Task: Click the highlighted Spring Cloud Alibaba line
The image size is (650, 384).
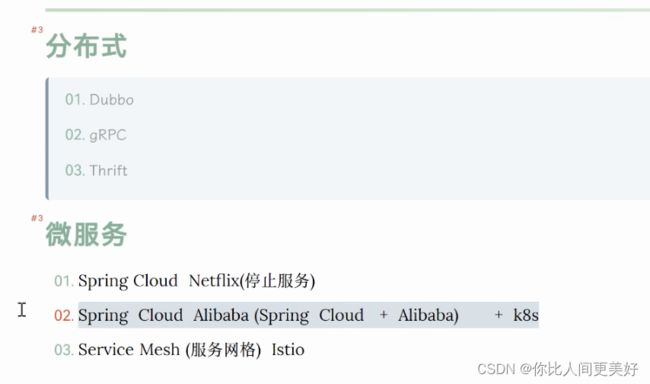Action: click(308, 315)
